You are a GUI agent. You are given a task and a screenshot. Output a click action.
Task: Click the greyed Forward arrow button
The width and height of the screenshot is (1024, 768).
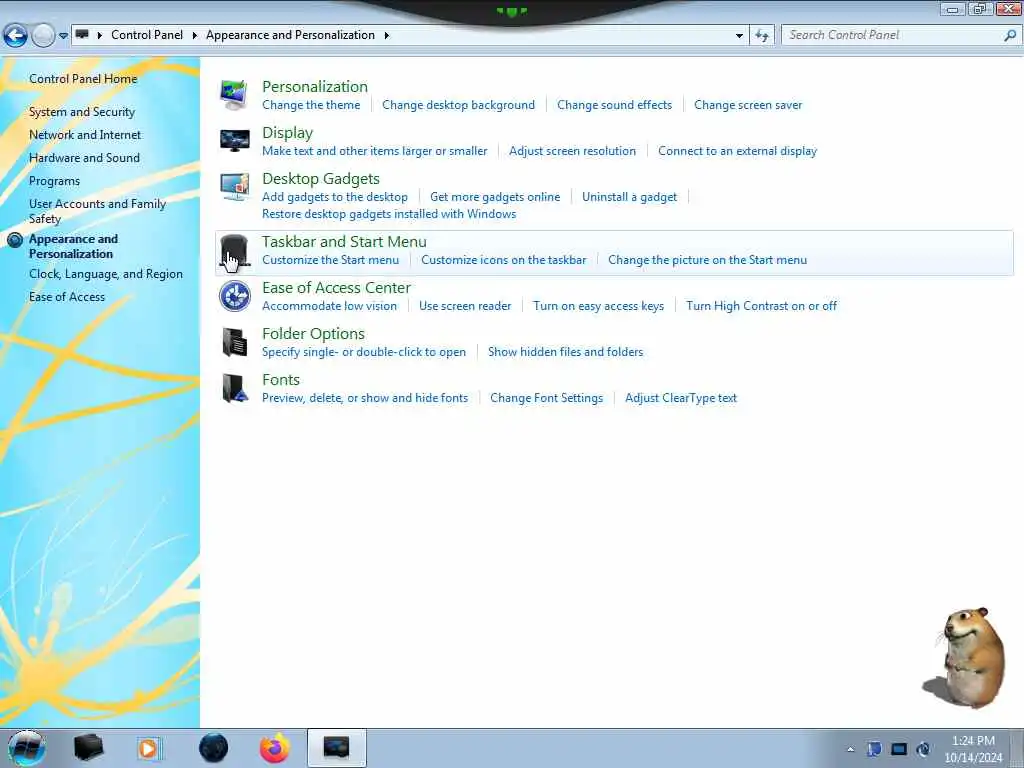pyautogui.click(x=43, y=35)
